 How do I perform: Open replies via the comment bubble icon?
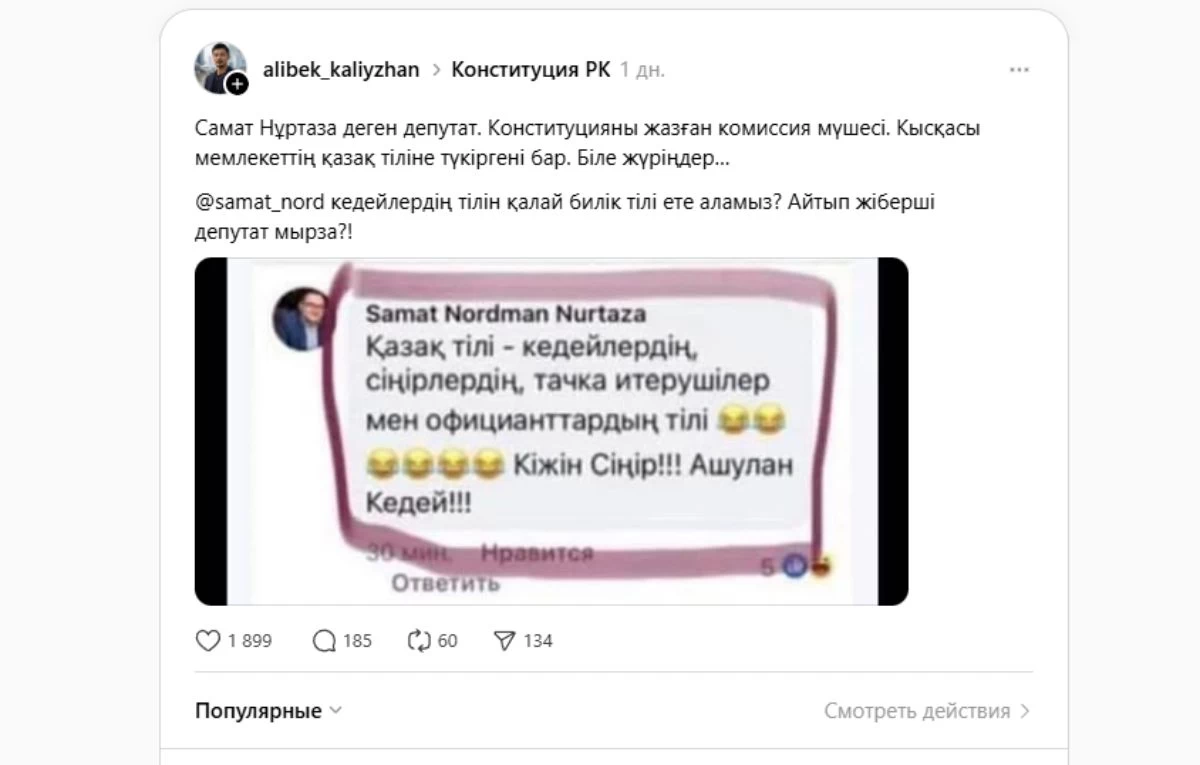(324, 641)
